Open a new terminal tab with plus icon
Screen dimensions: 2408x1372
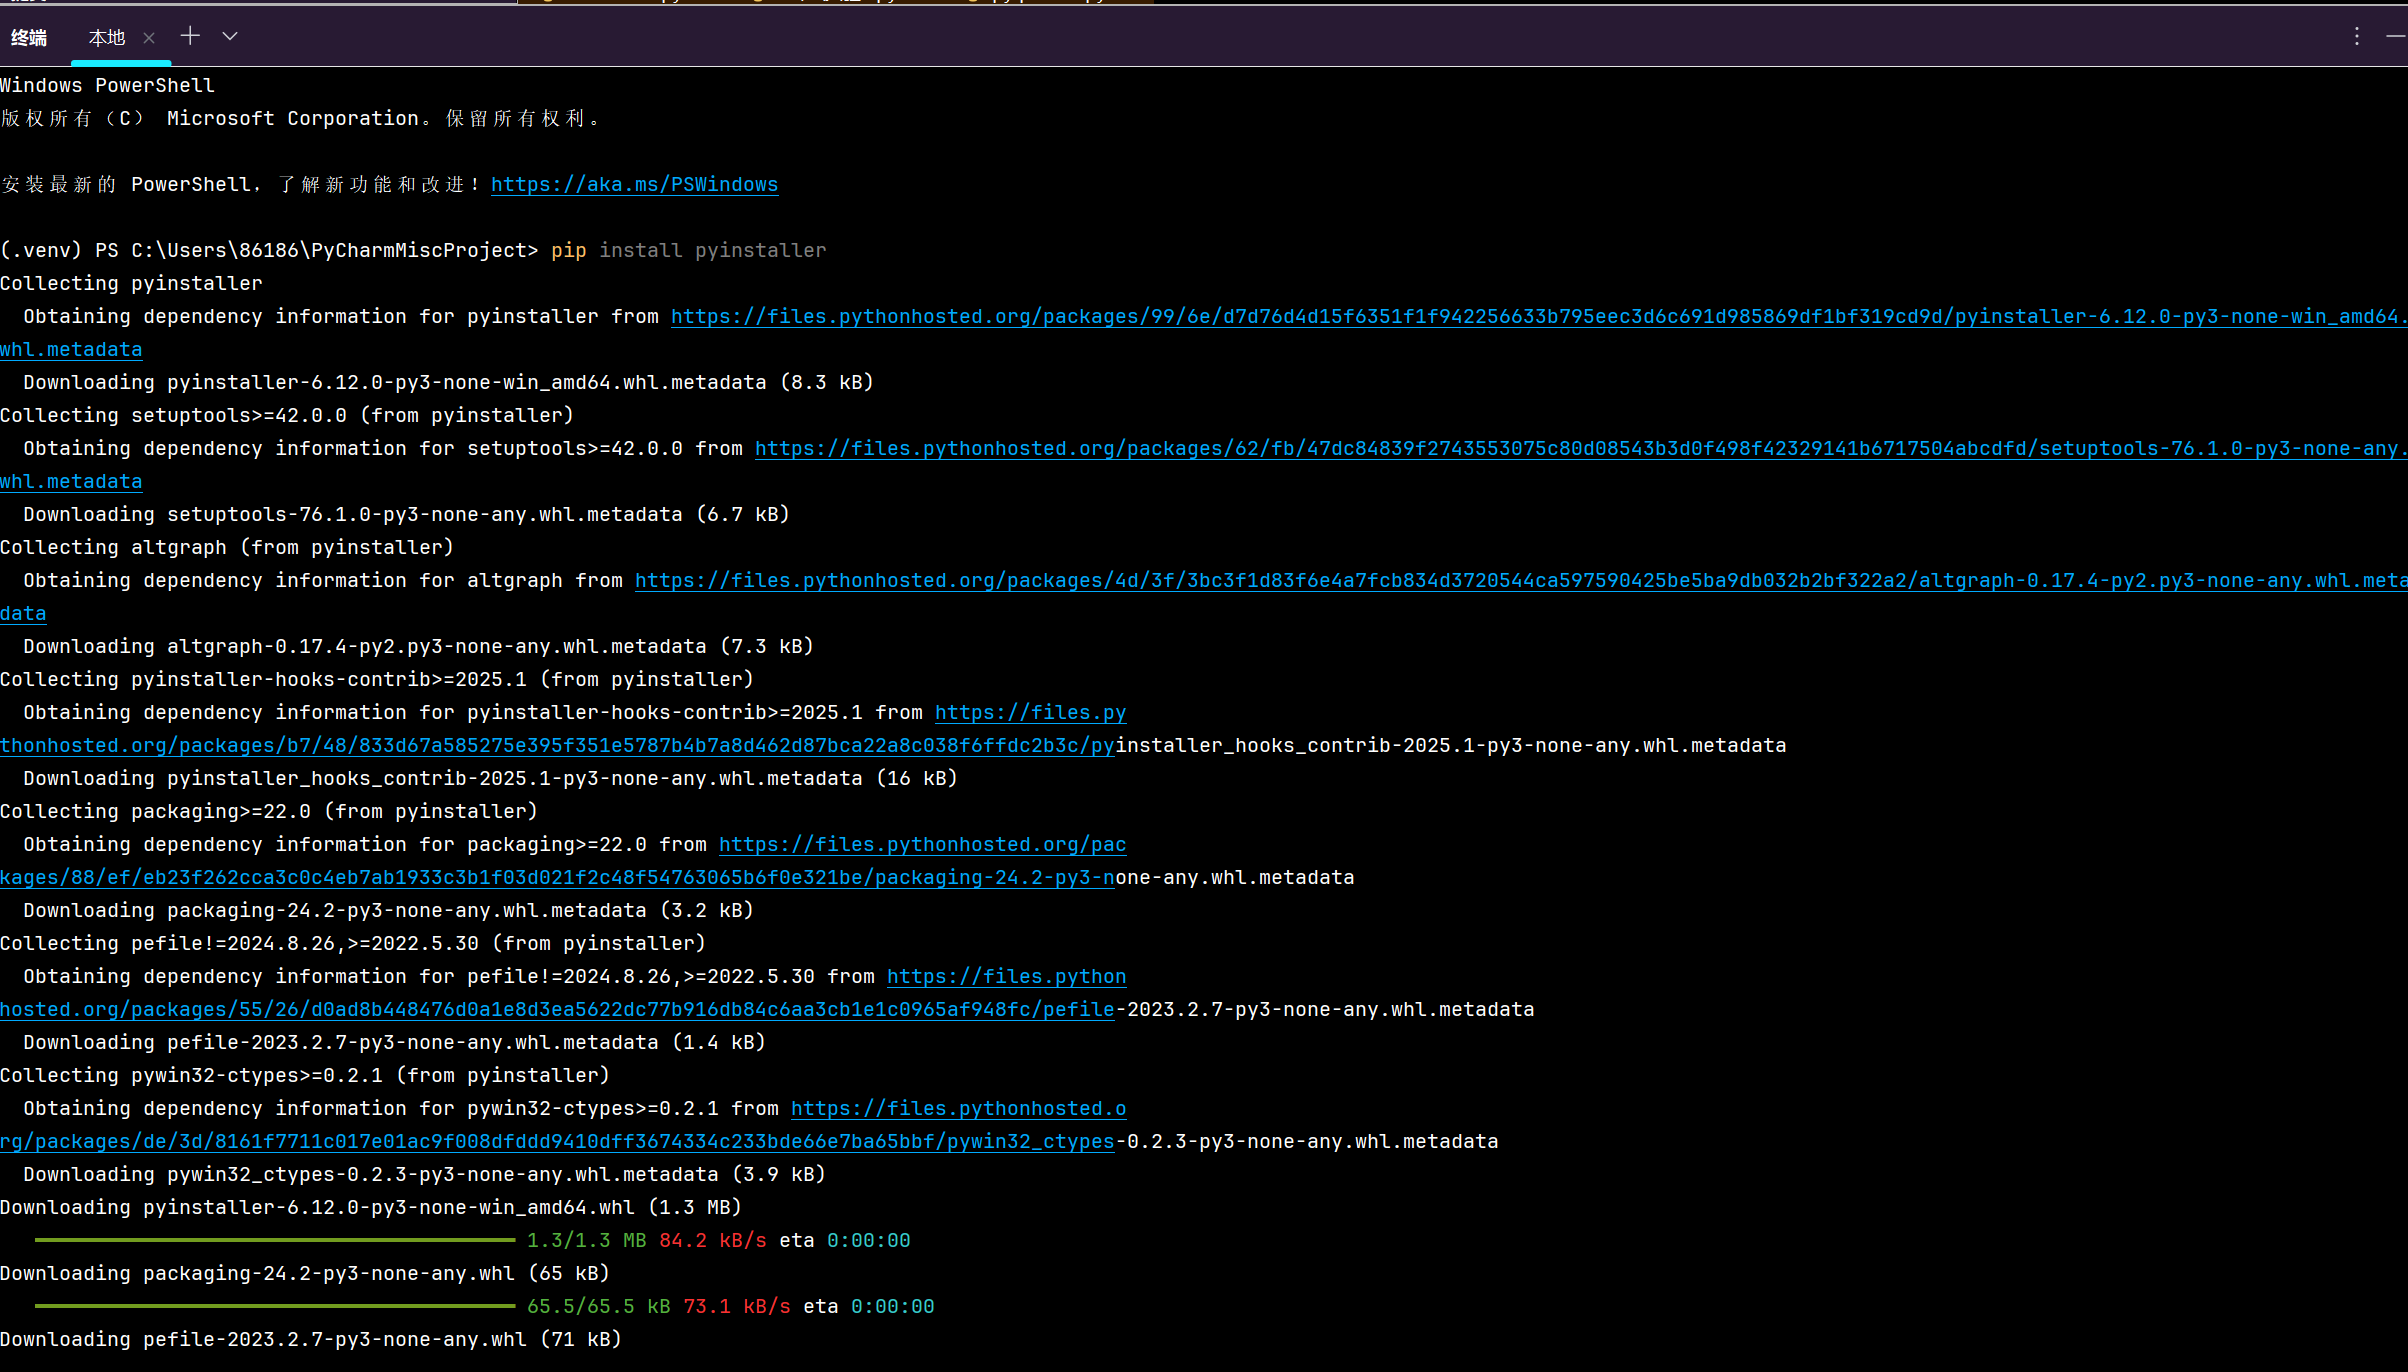point(190,37)
